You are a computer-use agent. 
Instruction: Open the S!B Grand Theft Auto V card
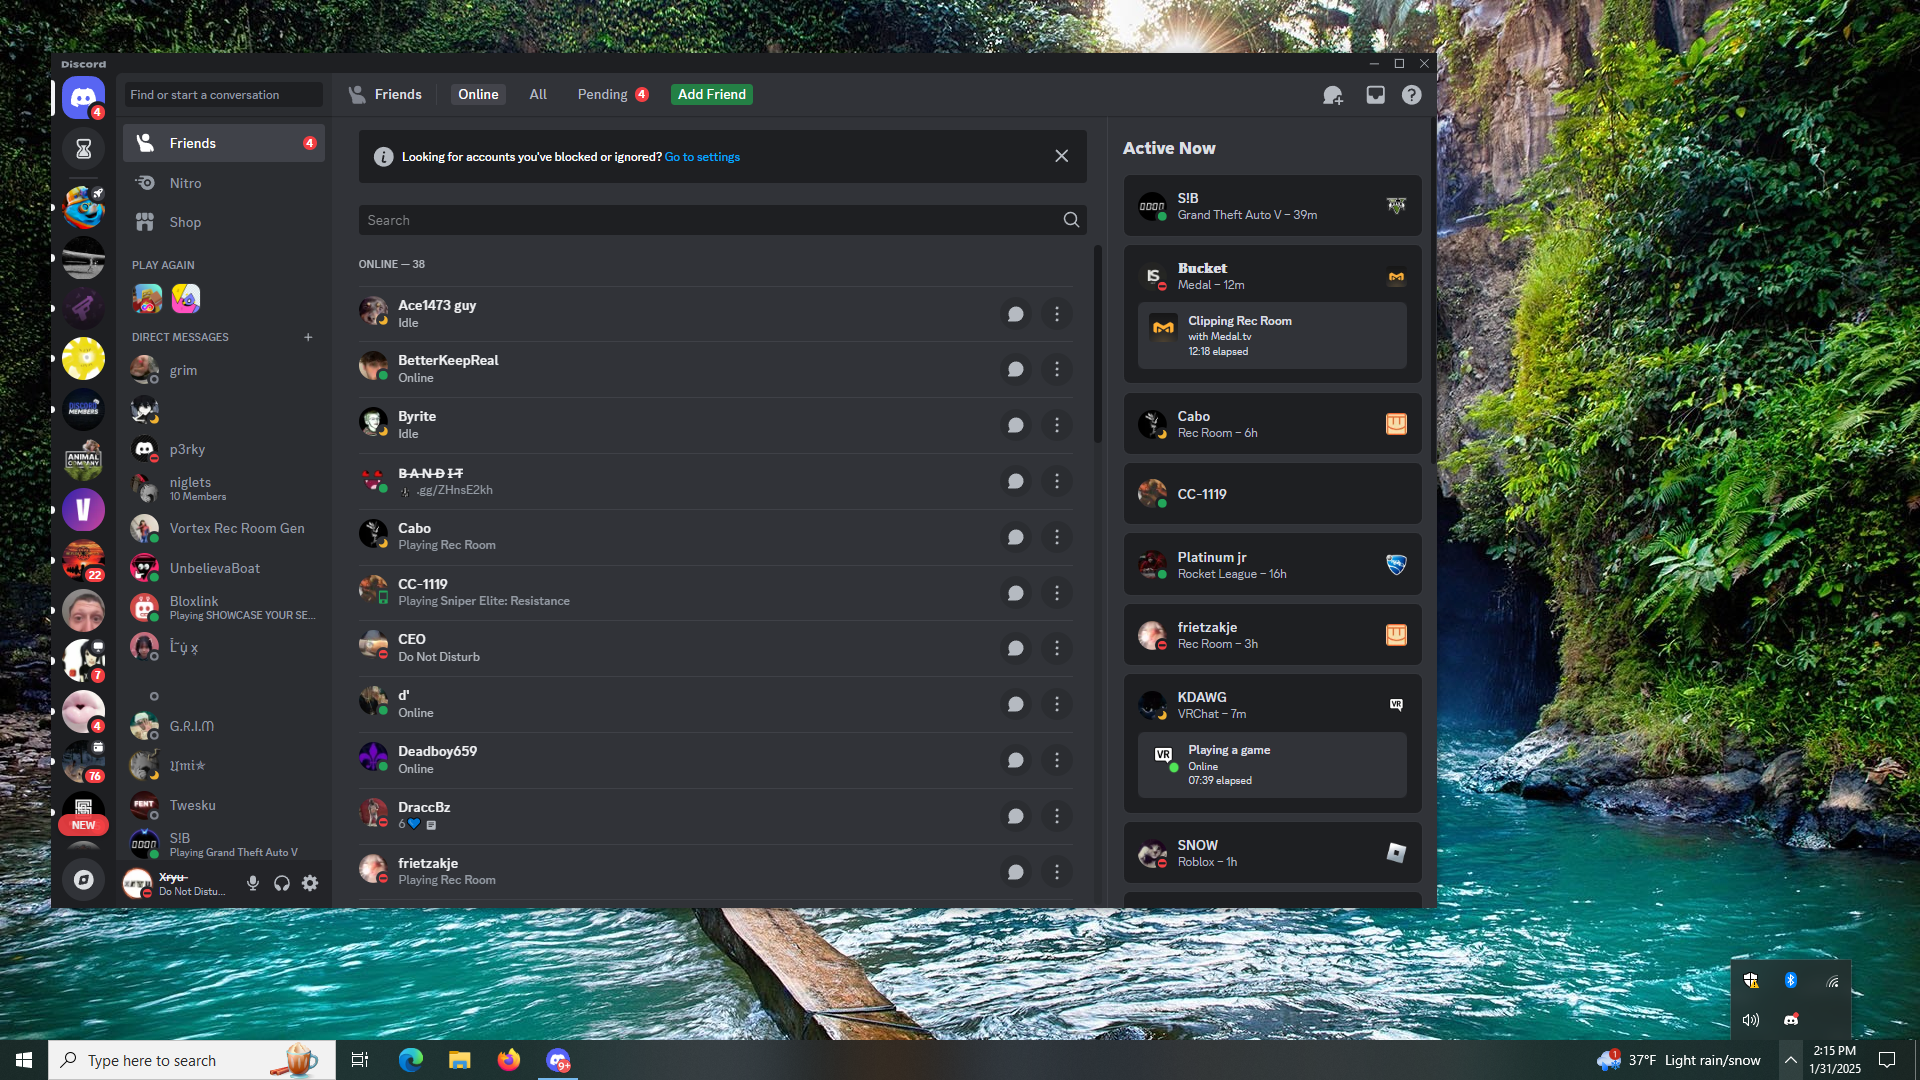click(1272, 206)
